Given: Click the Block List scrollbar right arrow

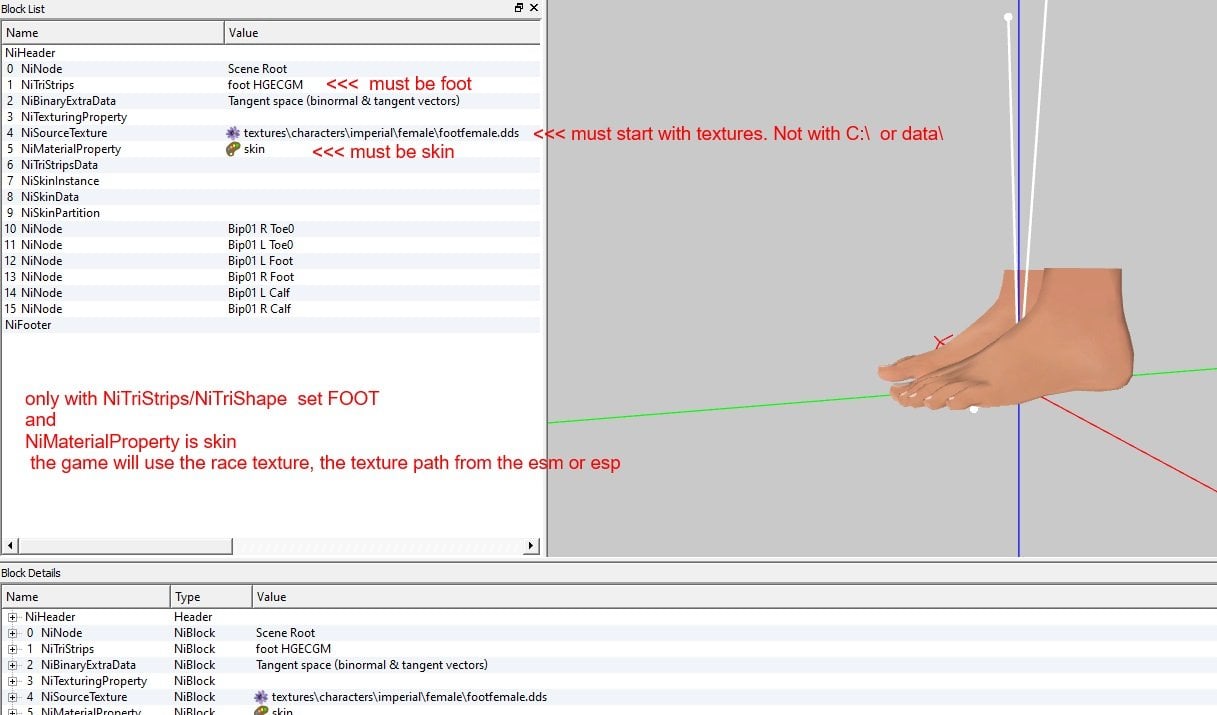Looking at the screenshot, I should tap(532, 547).
